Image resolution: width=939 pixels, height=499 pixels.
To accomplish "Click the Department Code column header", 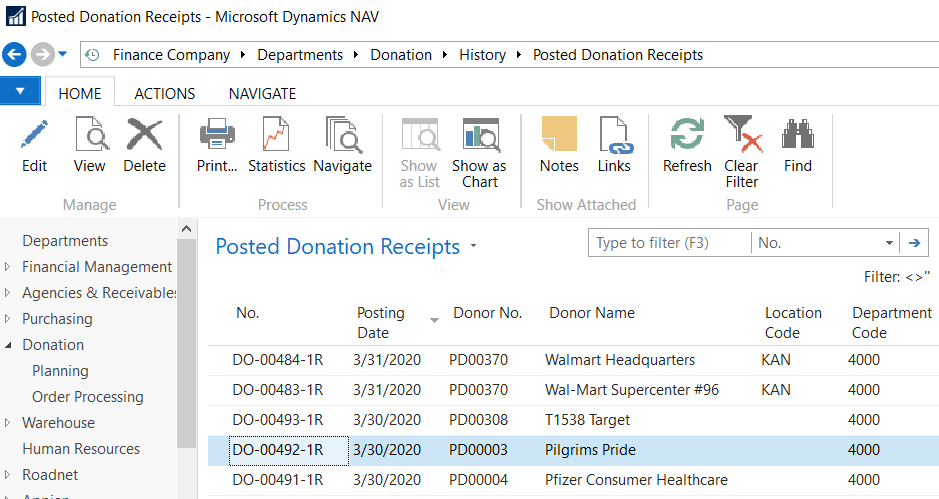I will (x=892, y=322).
